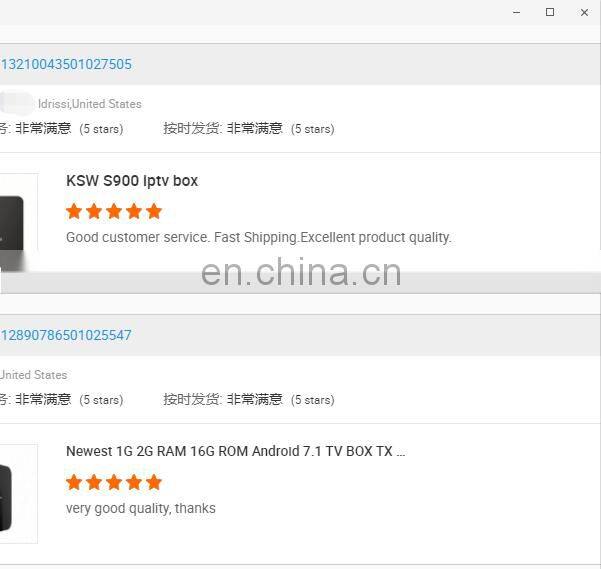Click the first star of the KSW S900 rating

(x=74, y=212)
